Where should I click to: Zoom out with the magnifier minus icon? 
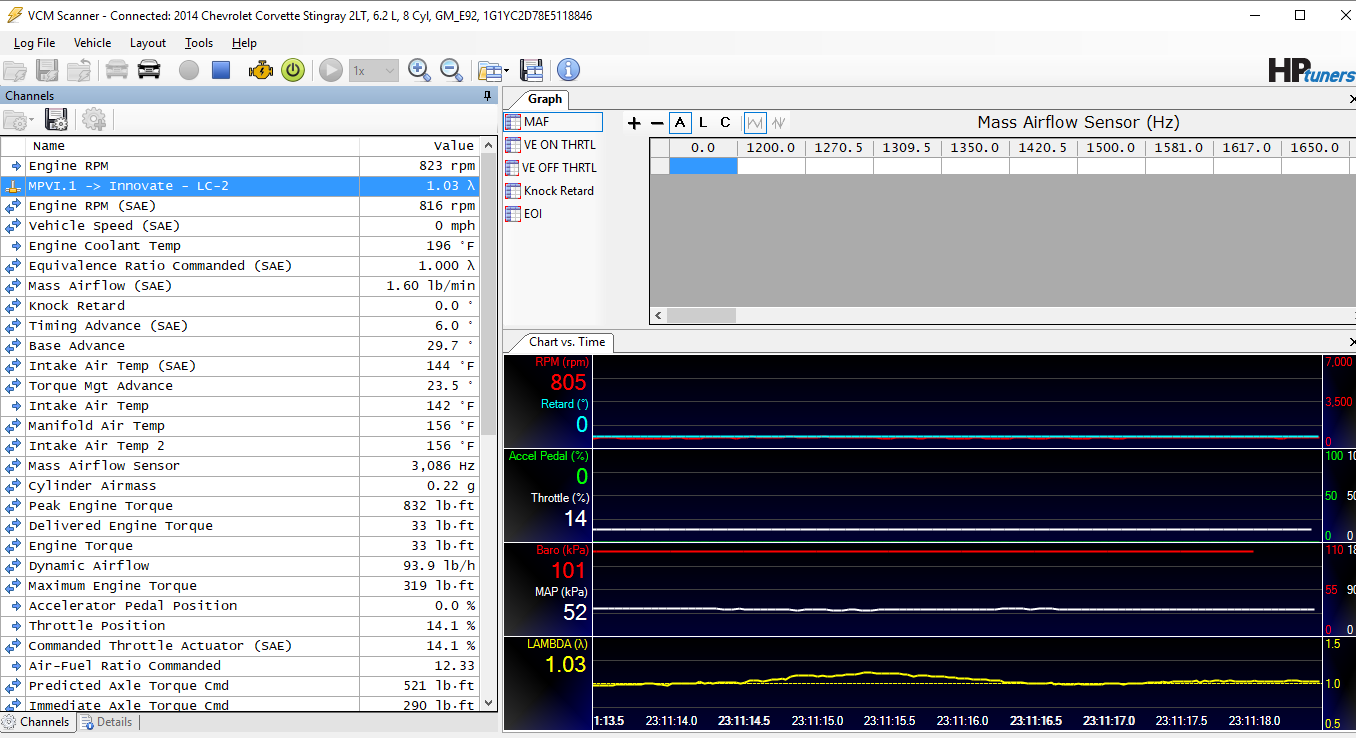pyautogui.click(x=452, y=70)
